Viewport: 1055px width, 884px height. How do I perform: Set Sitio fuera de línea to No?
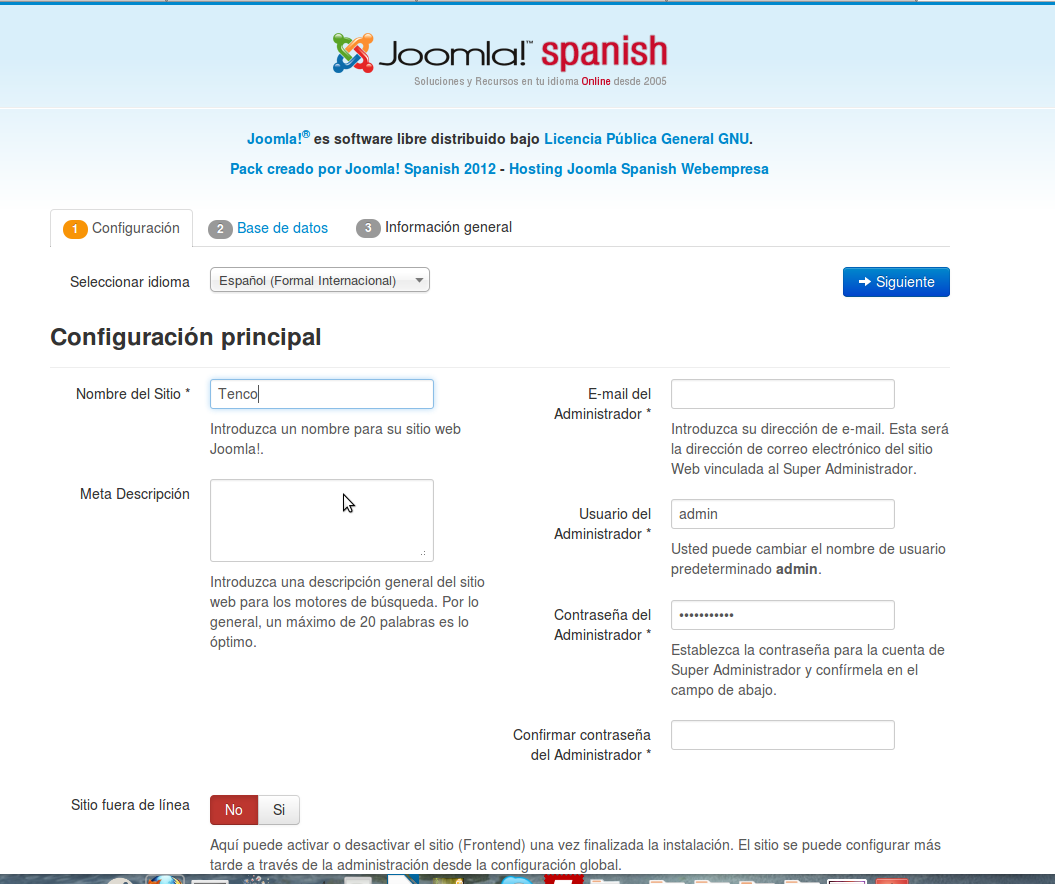[234, 810]
